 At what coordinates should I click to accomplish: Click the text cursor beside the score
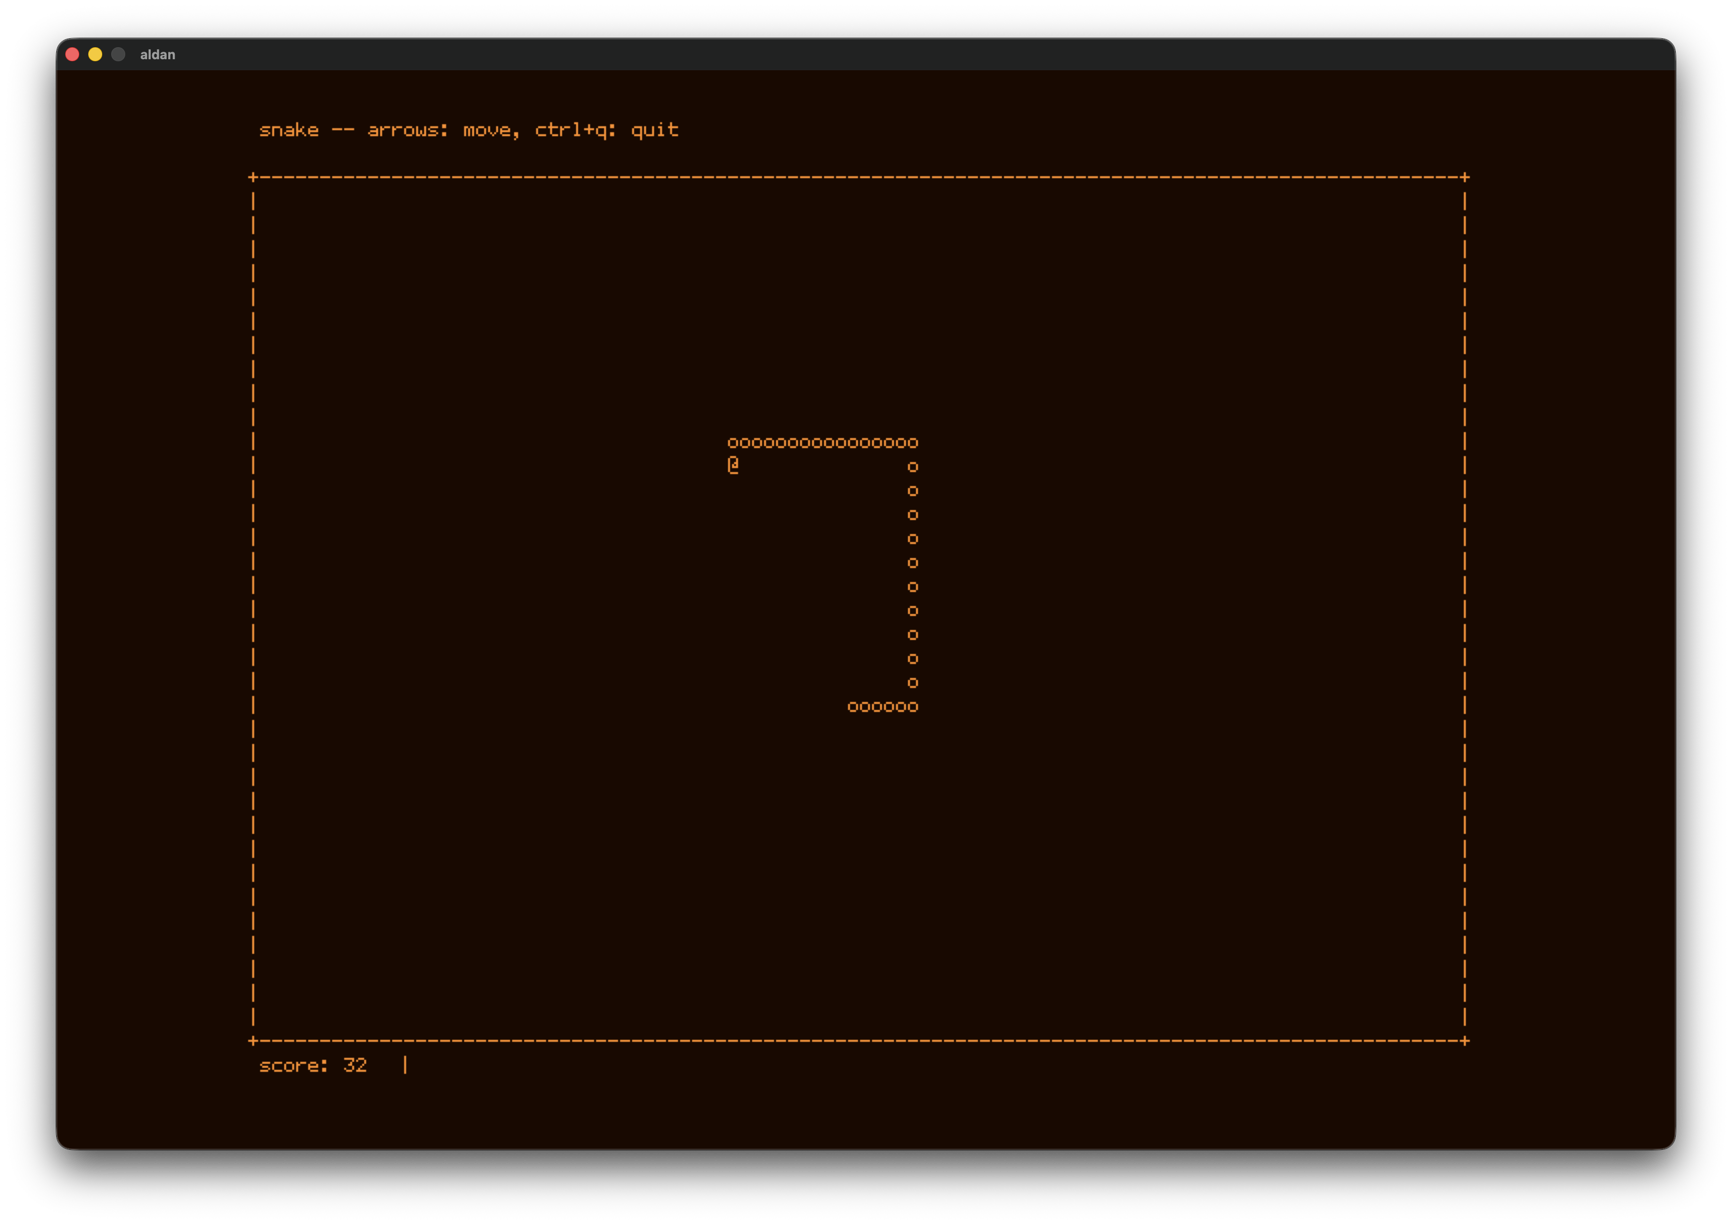(405, 1066)
